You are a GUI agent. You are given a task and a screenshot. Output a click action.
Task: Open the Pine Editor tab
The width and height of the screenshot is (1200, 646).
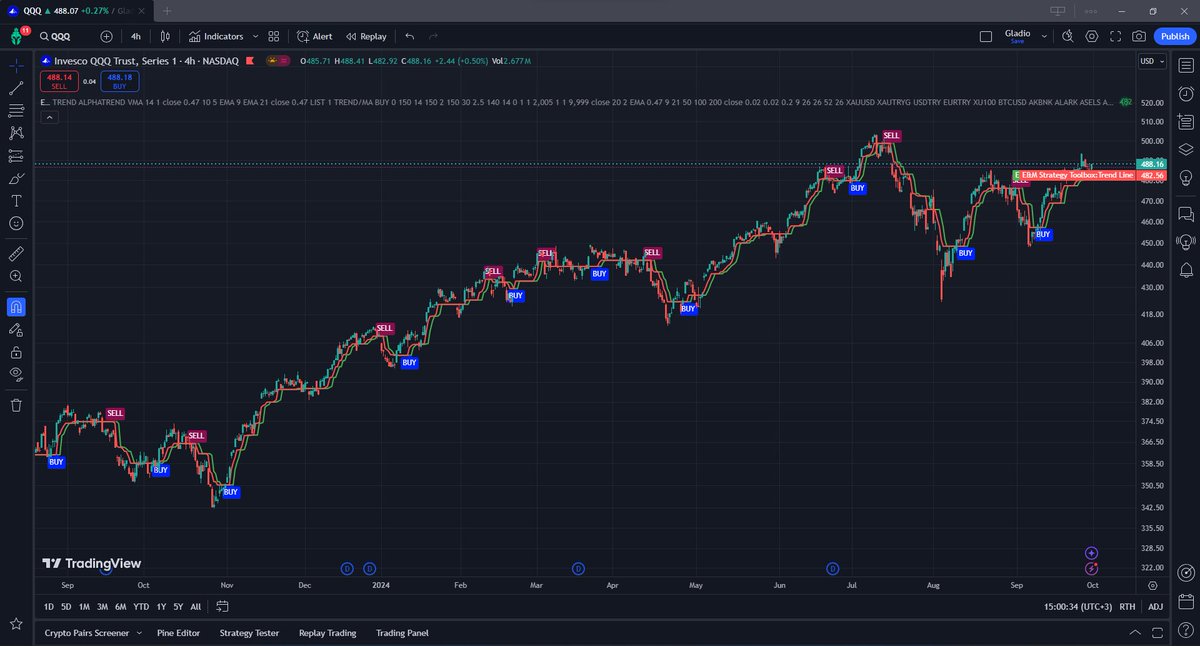tap(178, 633)
